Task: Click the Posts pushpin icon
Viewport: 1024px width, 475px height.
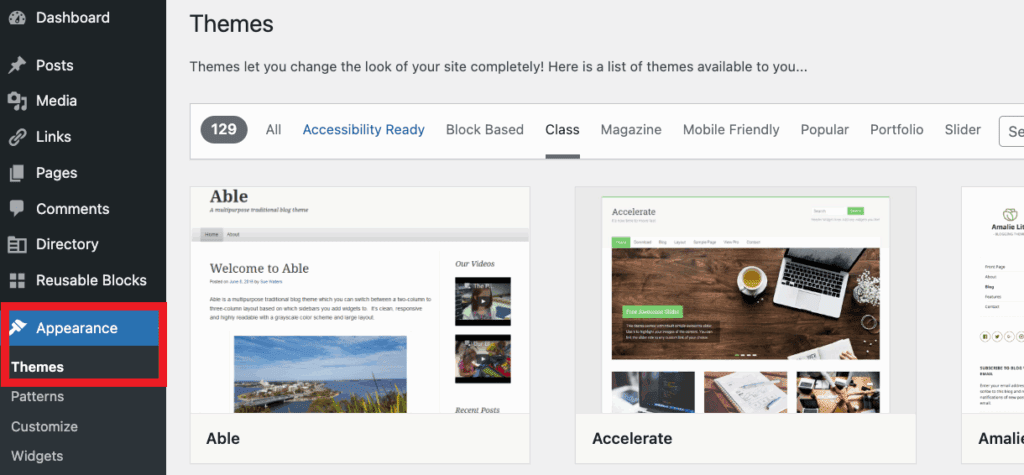Action: [17, 65]
